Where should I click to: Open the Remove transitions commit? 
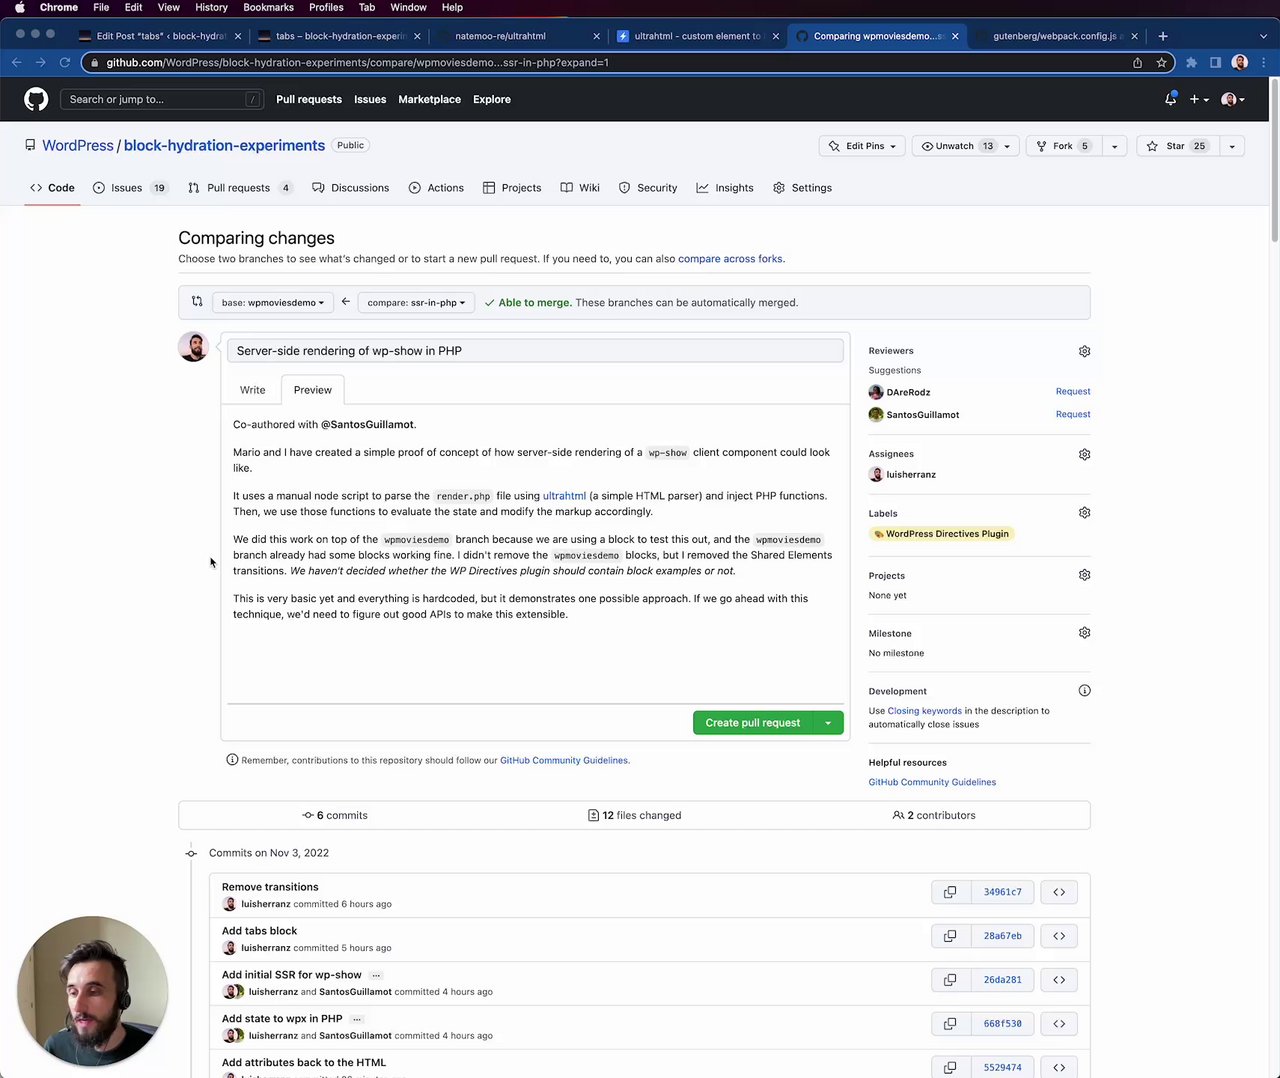270,887
